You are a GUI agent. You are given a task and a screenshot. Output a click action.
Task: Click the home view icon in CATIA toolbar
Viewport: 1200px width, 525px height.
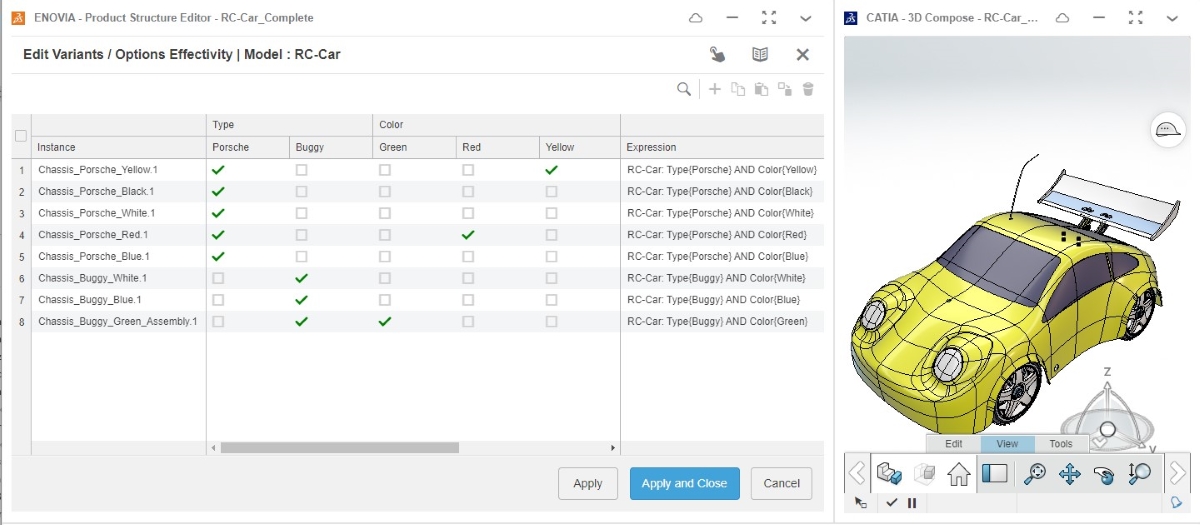(959, 474)
